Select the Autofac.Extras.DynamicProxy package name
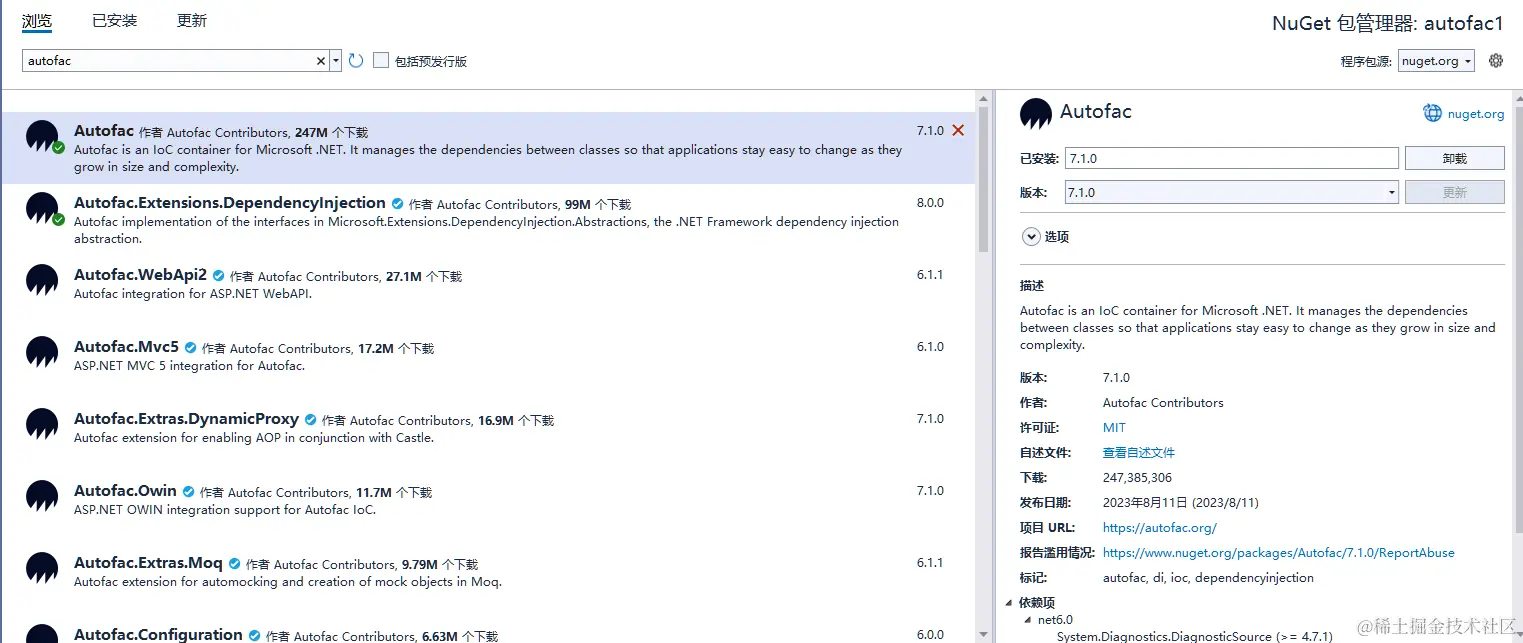Image resolution: width=1523 pixels, height=643 pixels. click(x=186, y=419)
